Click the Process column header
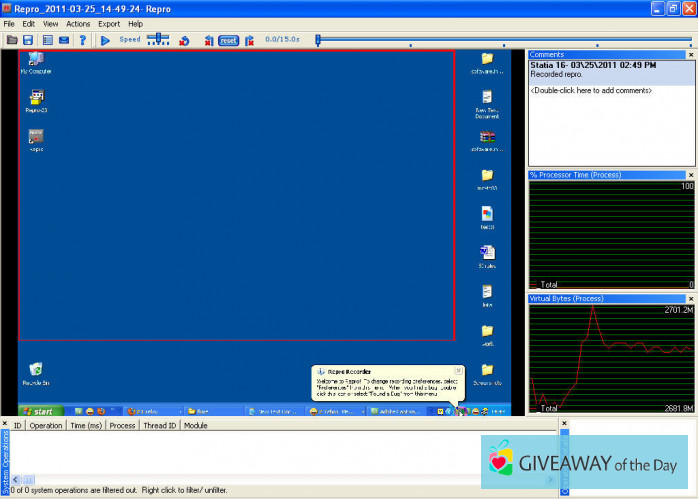This screenshot has height=499, width=698. tap(122, 425)
